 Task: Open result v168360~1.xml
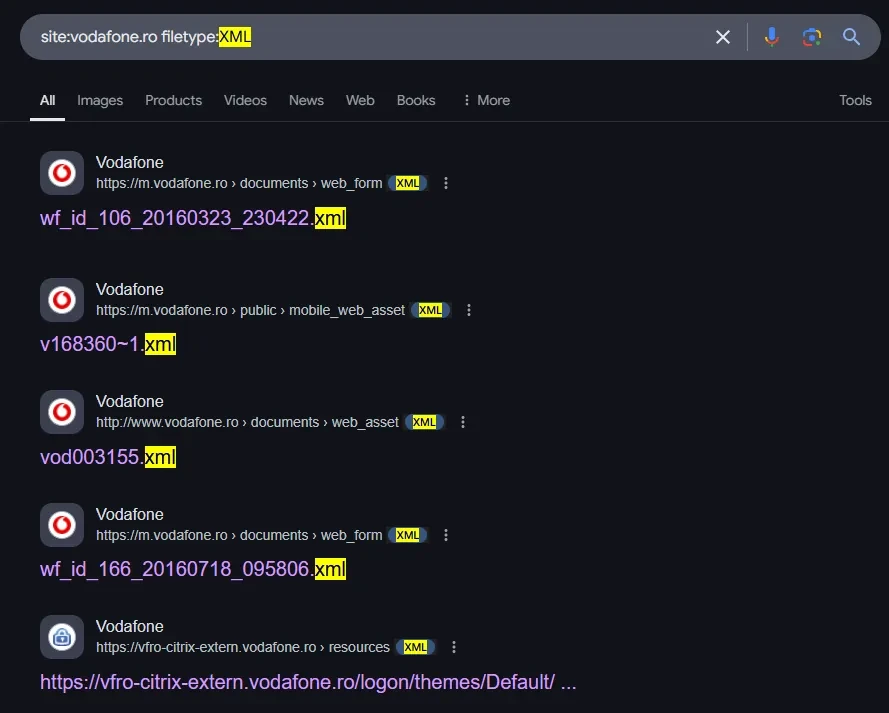[108, 344]
